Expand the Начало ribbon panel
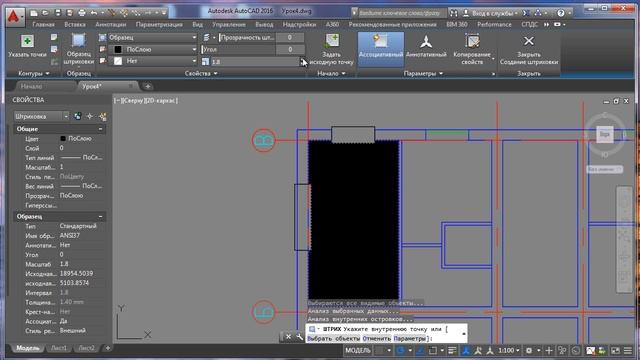This screenshot has width=640, height=360. [x=331, y=73]
